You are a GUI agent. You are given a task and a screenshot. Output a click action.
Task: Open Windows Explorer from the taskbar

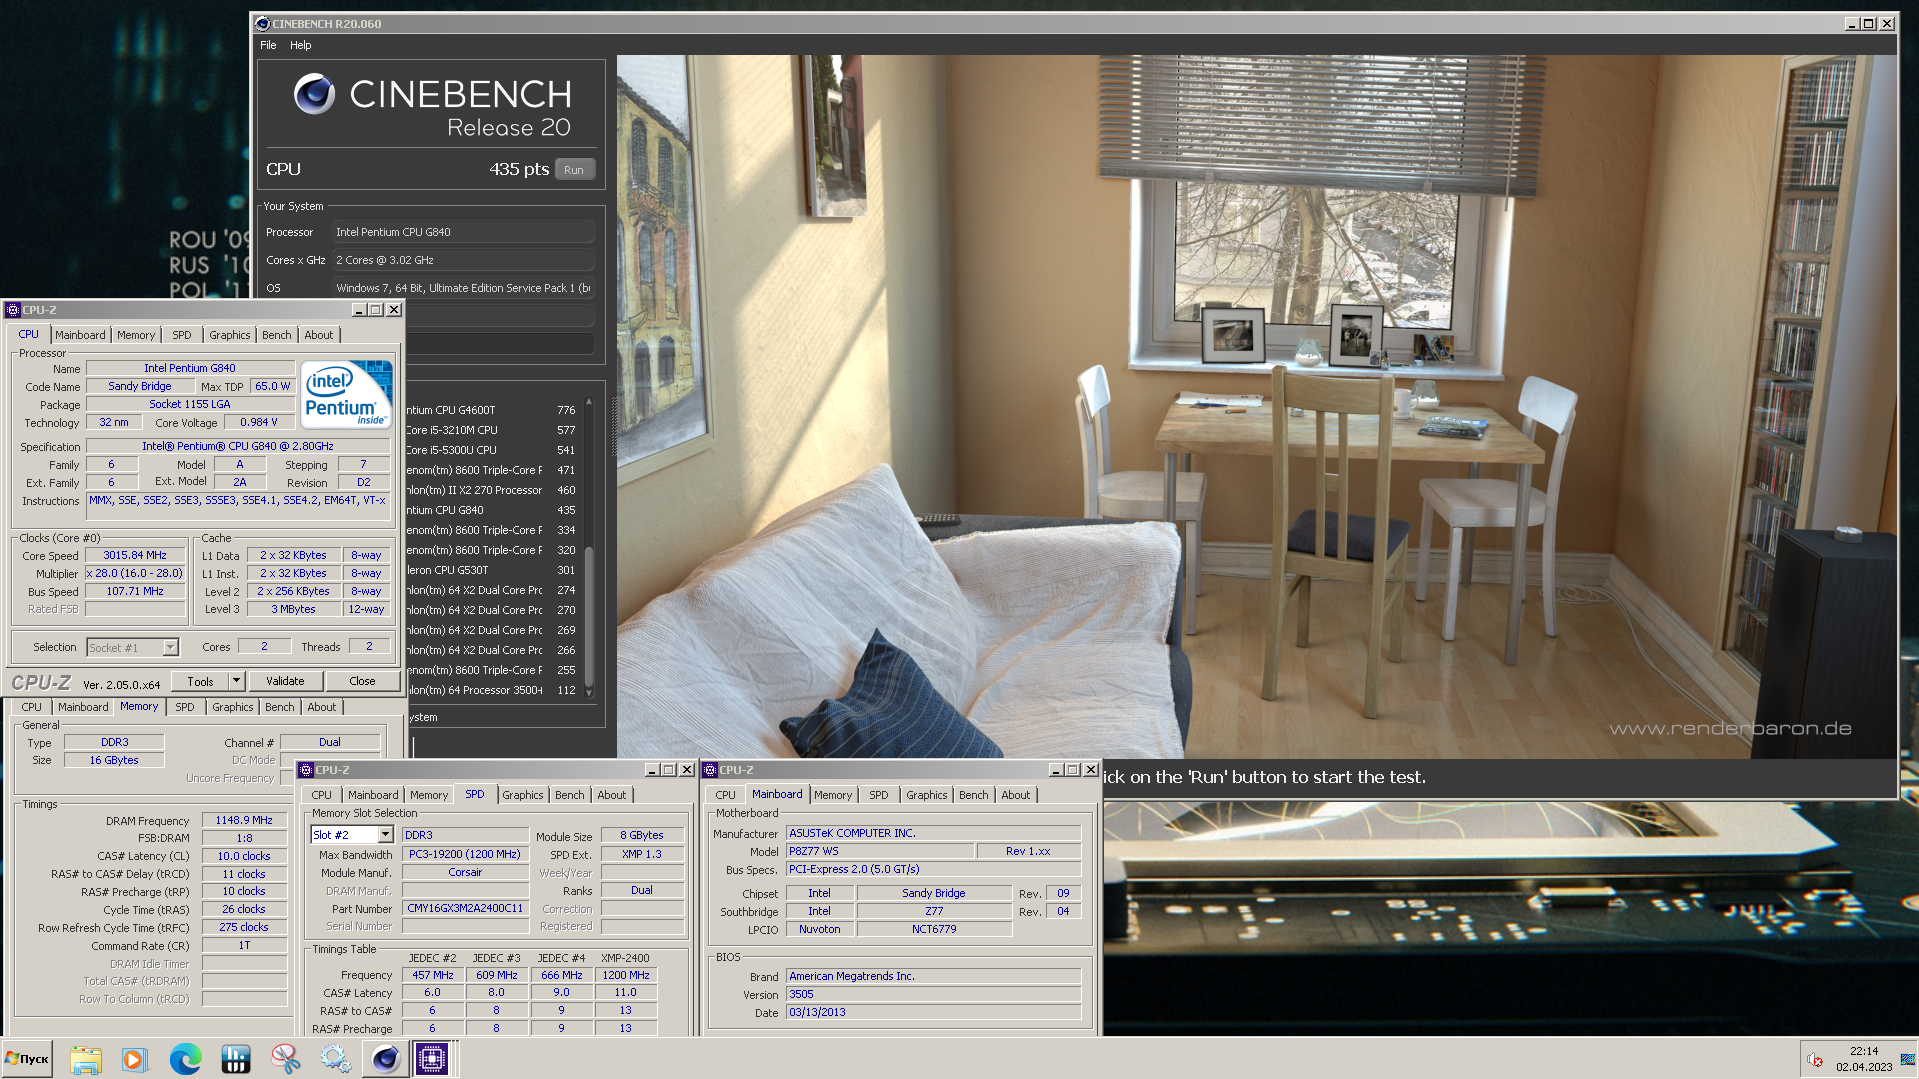(x=86, y=1059)
